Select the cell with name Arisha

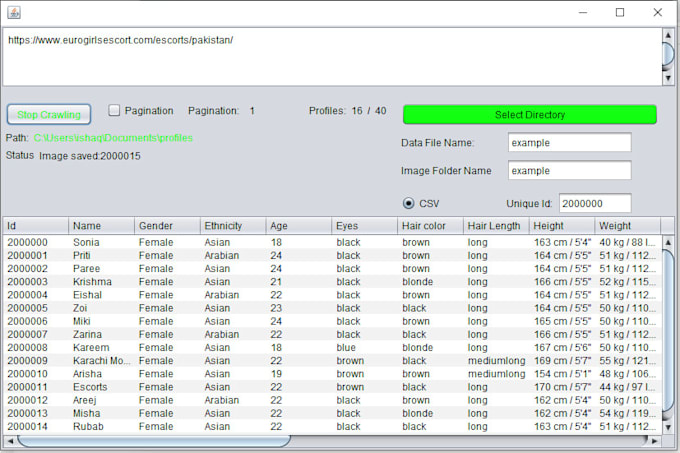tap(101, 374)
